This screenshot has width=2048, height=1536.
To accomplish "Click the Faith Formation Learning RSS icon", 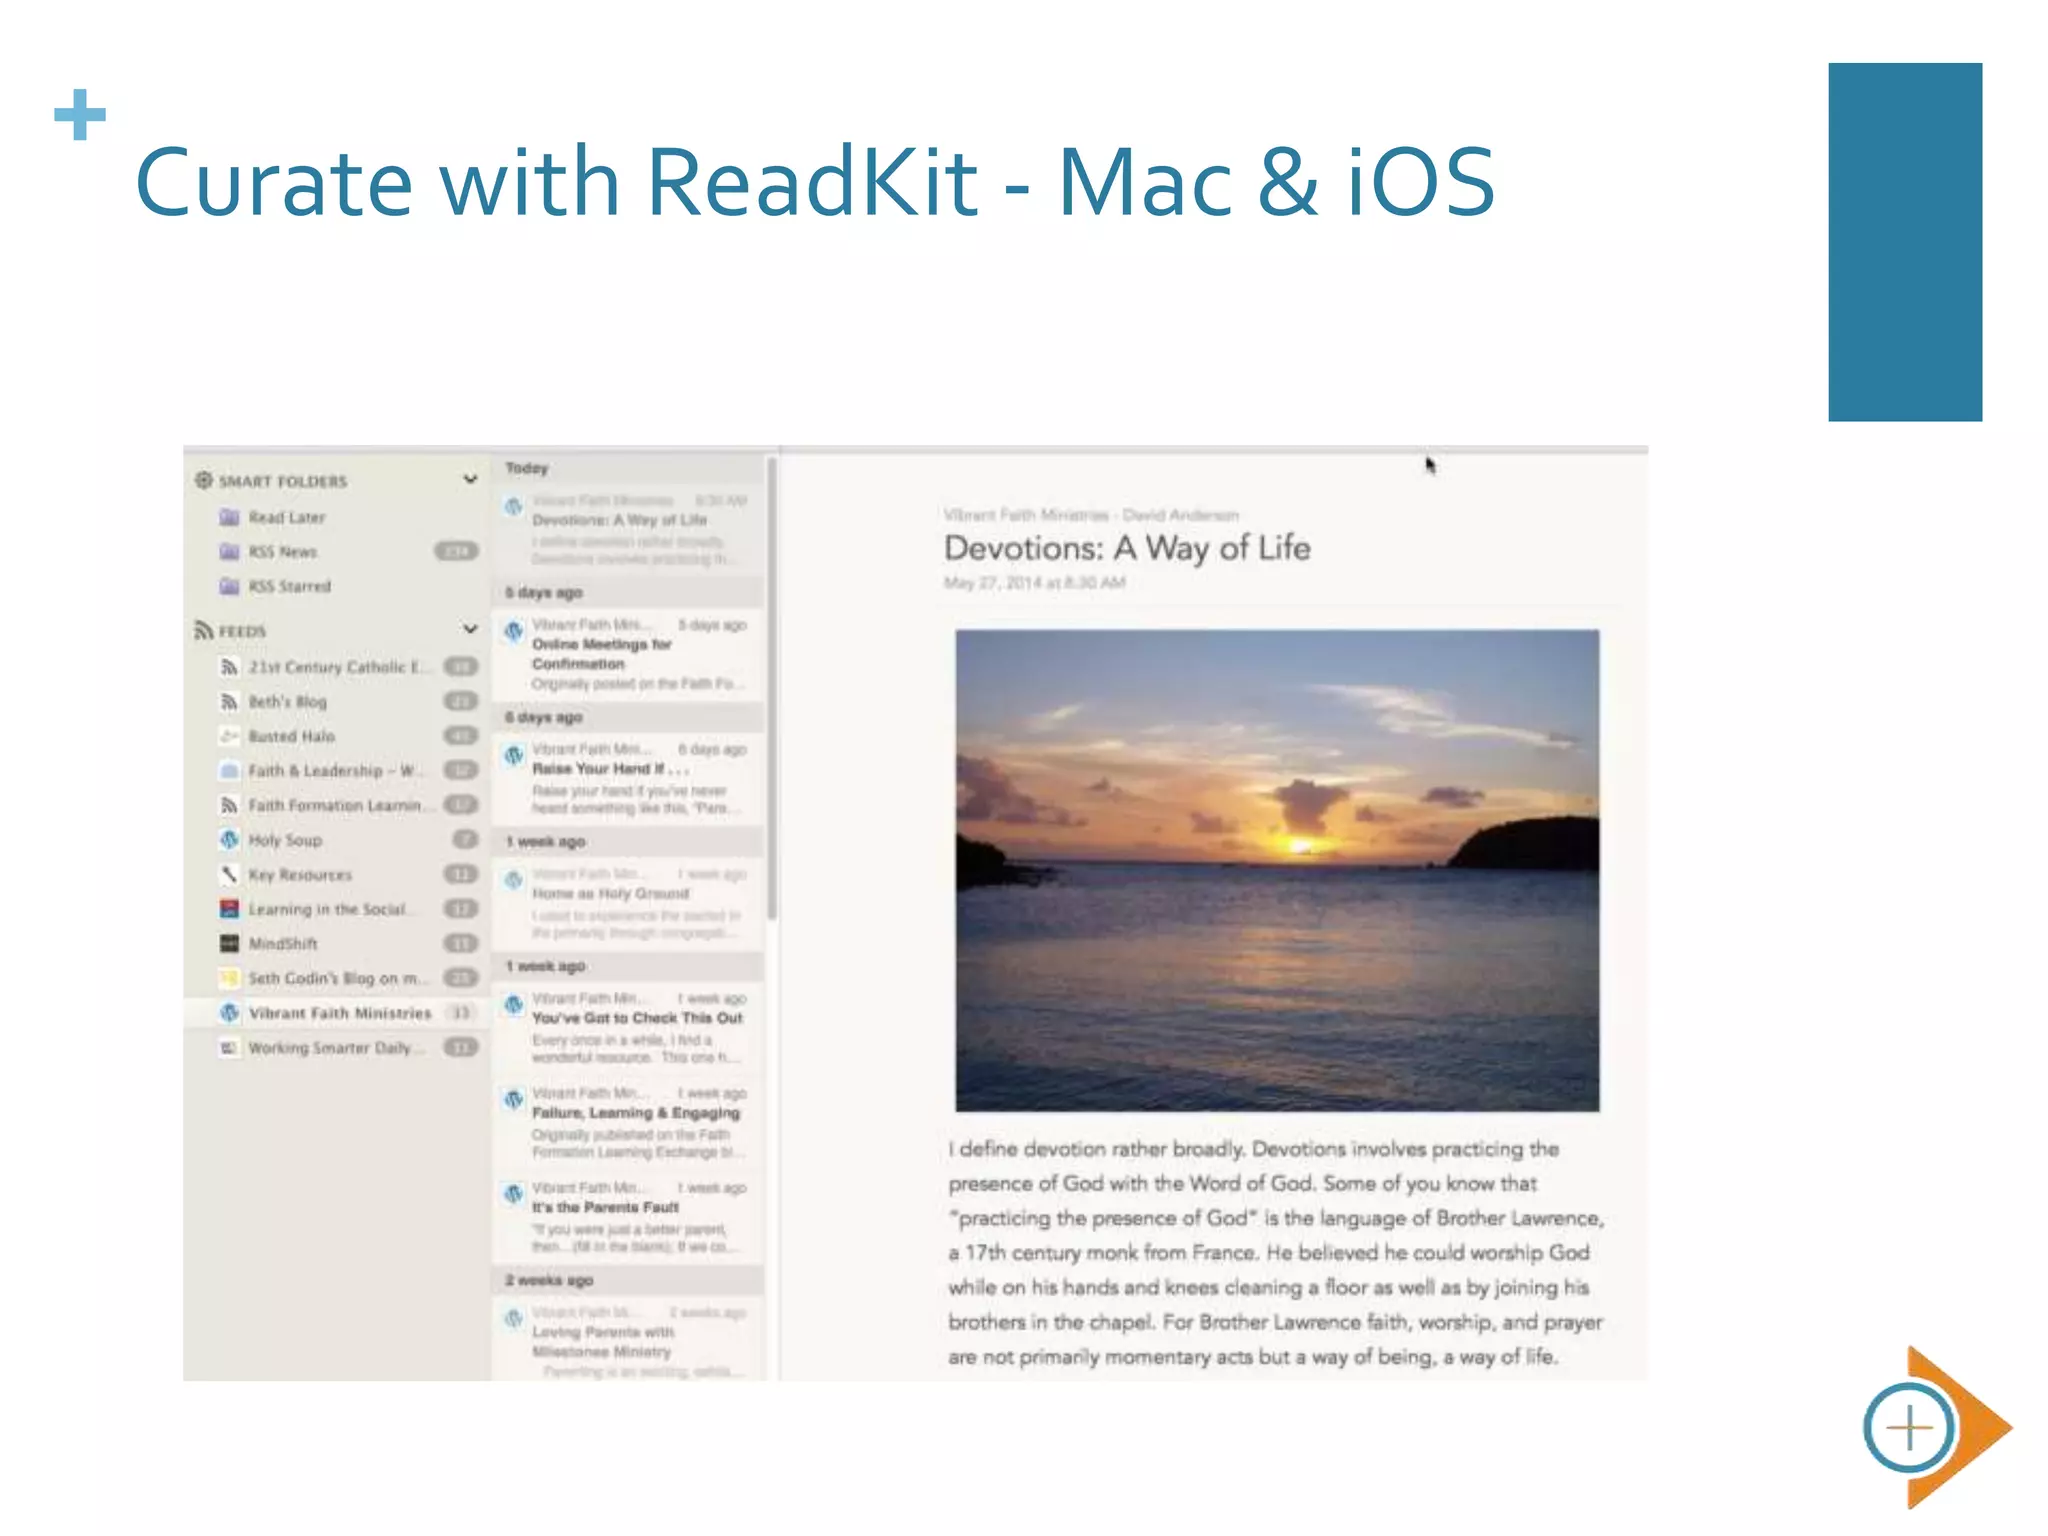I will (229, 805).
